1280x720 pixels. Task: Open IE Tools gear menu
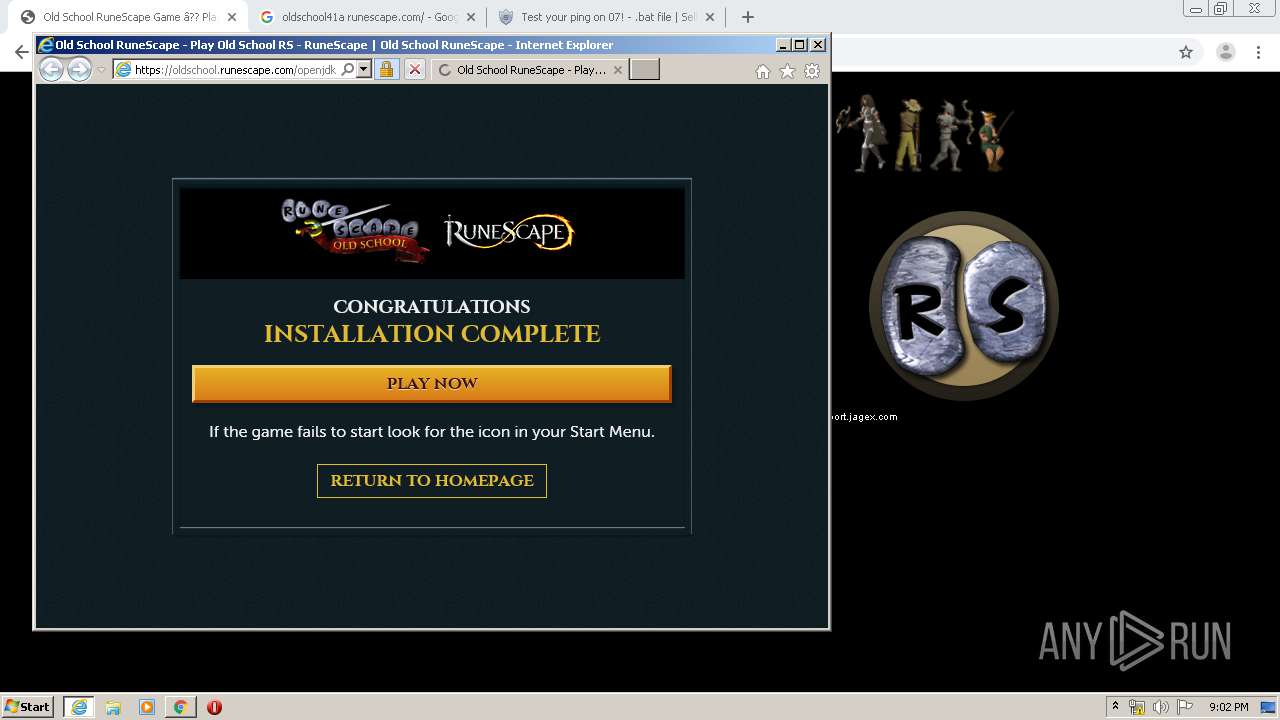812,71
